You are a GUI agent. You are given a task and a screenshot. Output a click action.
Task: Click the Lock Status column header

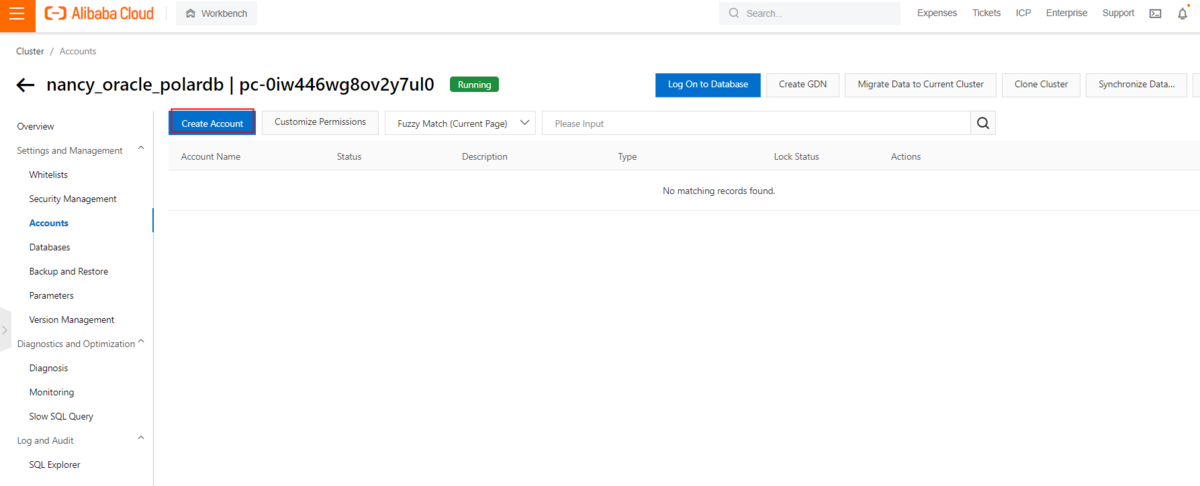click(797, 157)
